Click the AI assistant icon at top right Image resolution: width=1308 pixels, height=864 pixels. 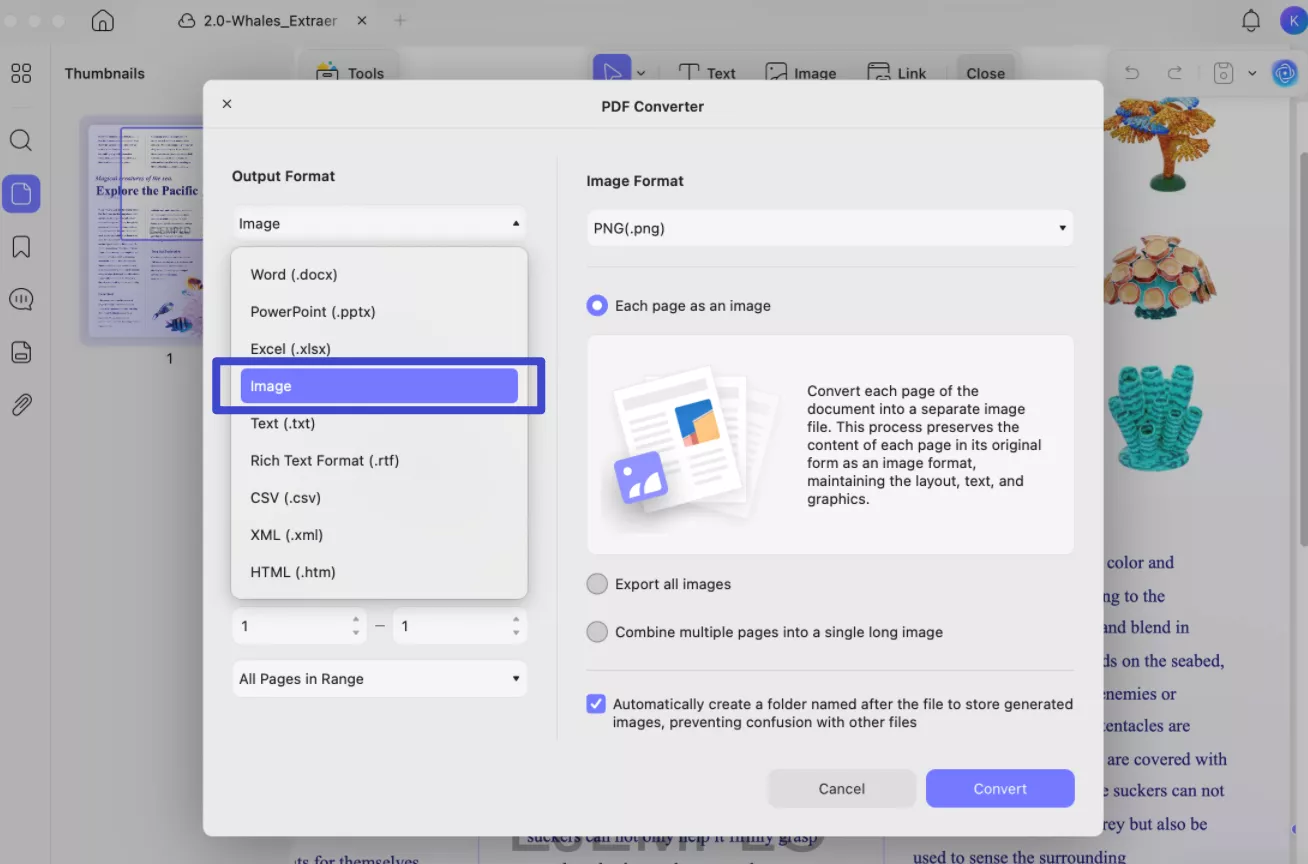(1284, 73)
